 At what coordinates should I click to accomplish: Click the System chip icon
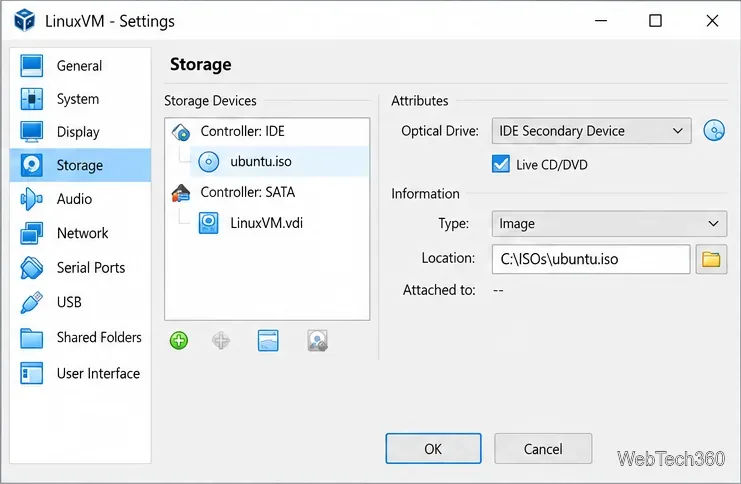(x=32, y=99)
